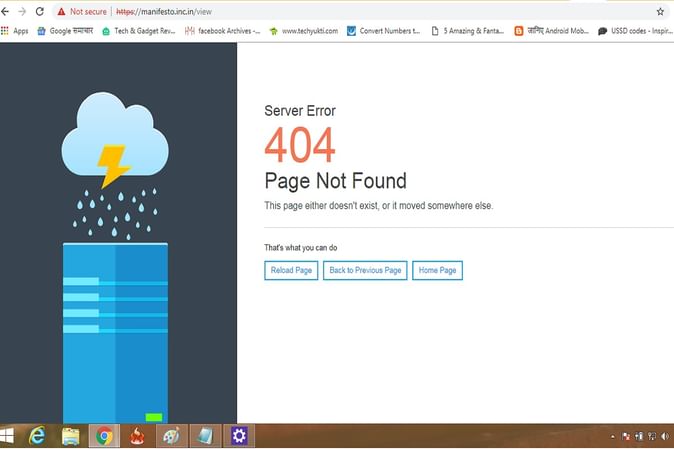Image resolution: width=674 pixels, height=449 pixels.
Task: Show hidden system tray icons
Action: point(612,437)
